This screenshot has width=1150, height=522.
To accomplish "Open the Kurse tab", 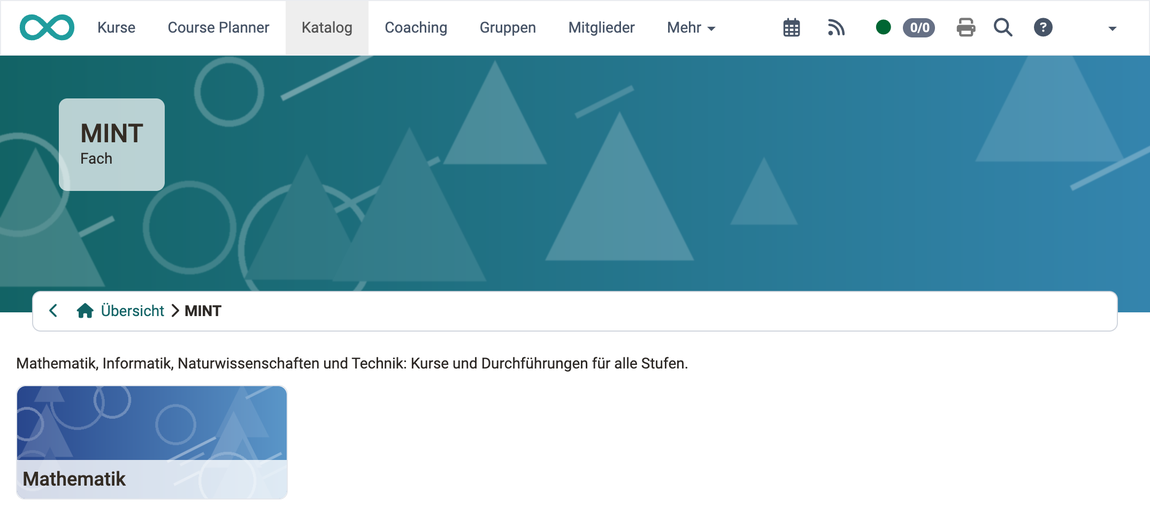I will (x=116, y=28).
